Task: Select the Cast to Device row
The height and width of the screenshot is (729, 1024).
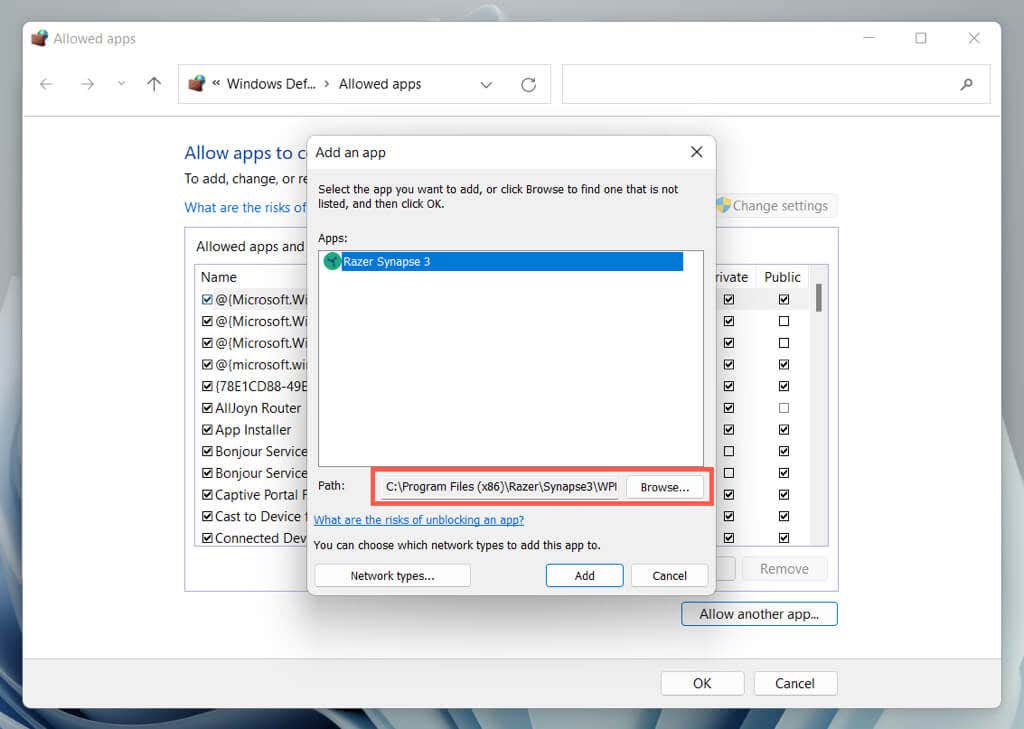Action: tap(261, 516)
